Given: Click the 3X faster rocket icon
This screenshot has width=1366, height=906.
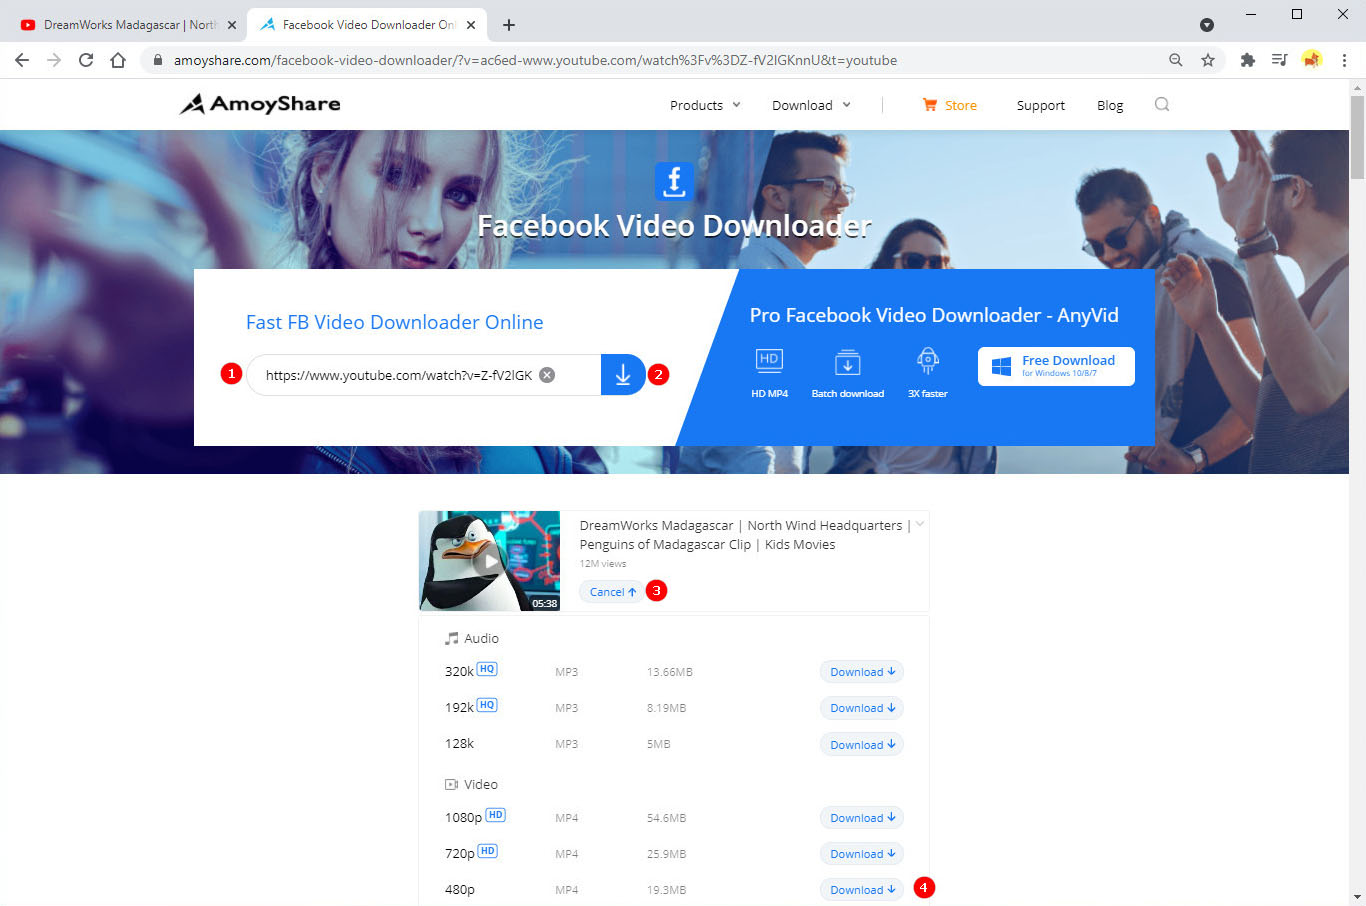Looking at the screenshot, I should tap(928, 361).
